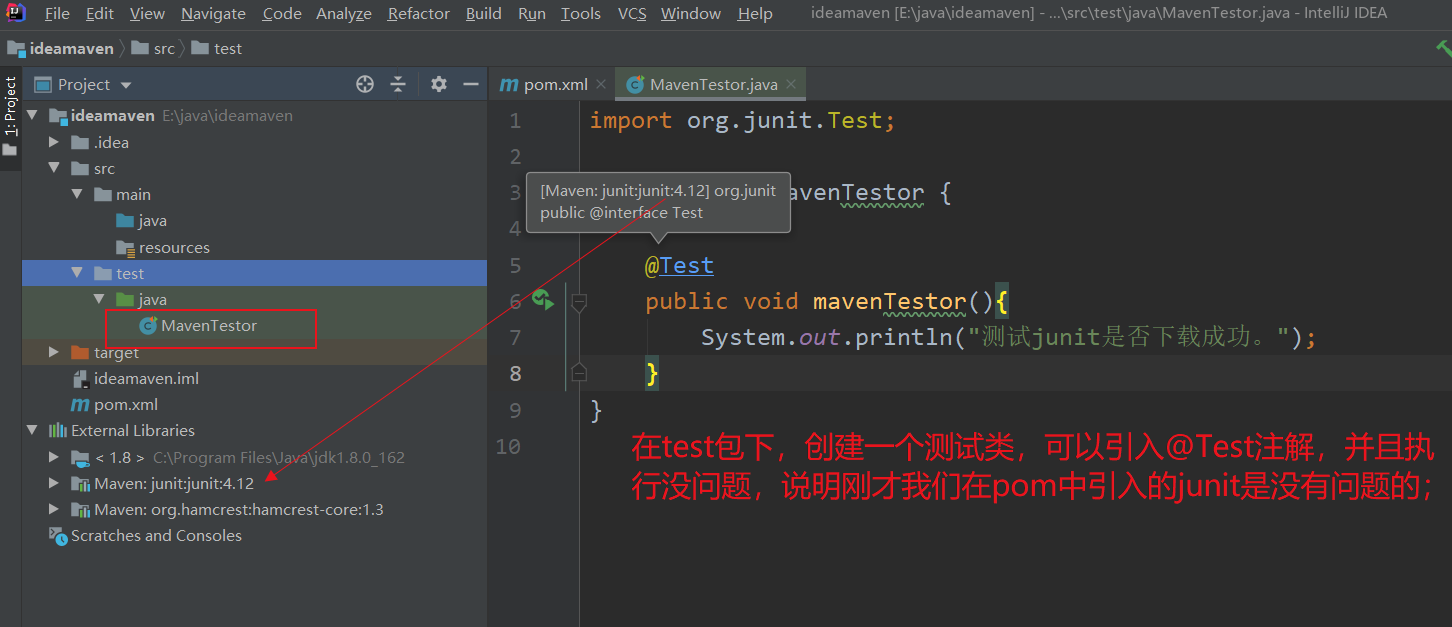Open the VCS menu

[632, 13]
